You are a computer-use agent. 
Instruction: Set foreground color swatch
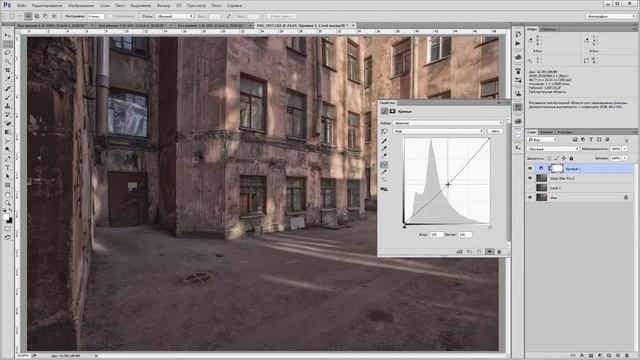[6, 218]
